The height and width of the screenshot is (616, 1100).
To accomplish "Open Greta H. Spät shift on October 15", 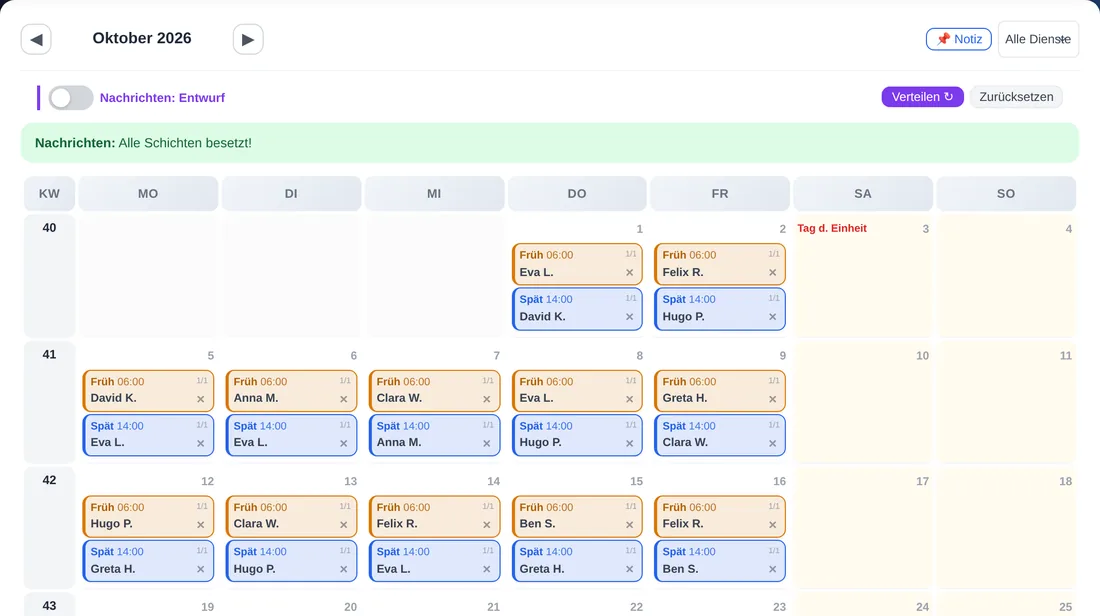I will click(577, 561).
